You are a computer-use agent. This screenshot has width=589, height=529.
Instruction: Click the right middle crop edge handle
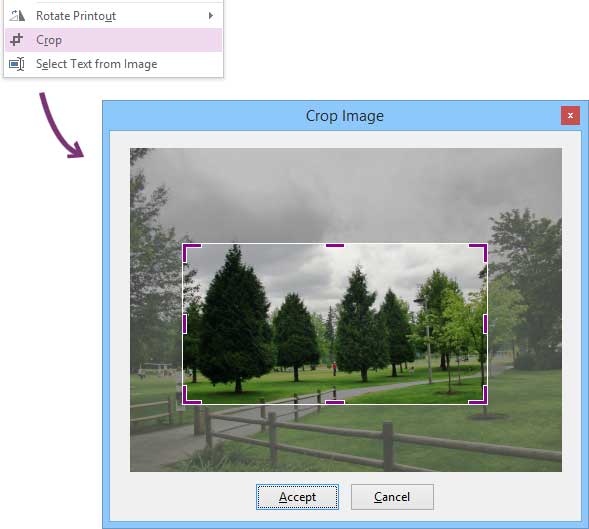coord(485,324)
